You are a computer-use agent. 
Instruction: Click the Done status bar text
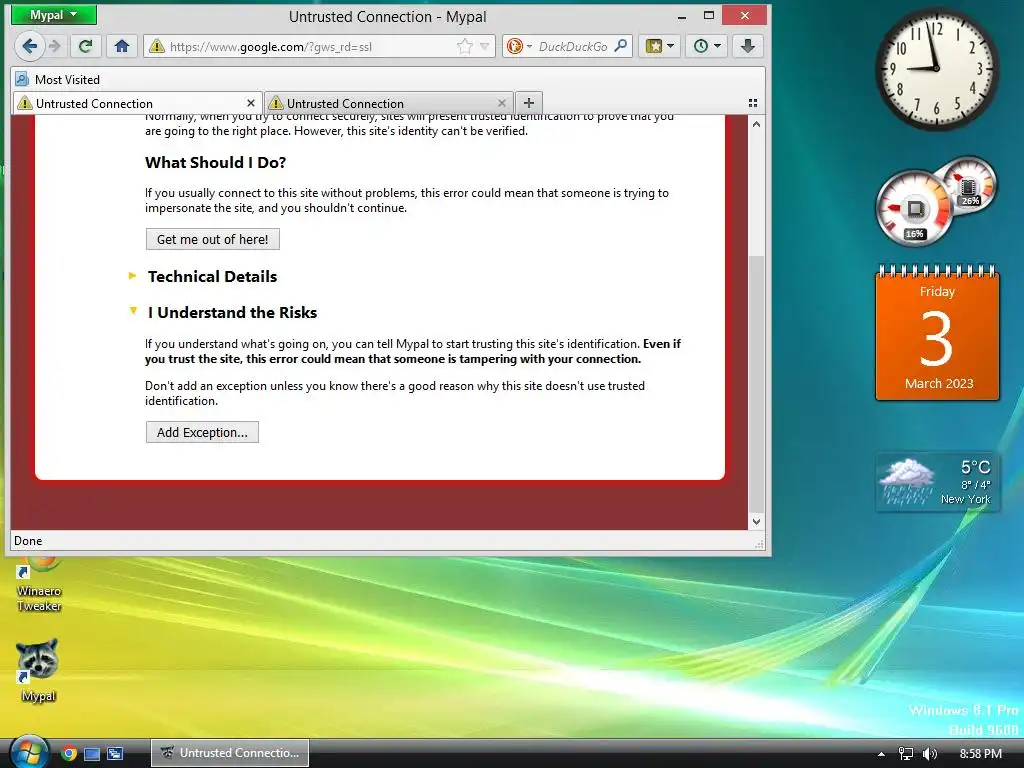click(28, 541)
